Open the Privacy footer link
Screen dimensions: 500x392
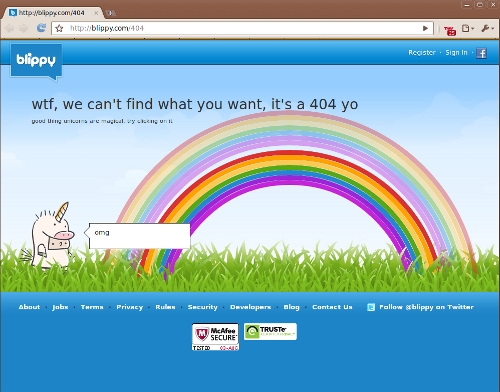(x=129, y=307)
